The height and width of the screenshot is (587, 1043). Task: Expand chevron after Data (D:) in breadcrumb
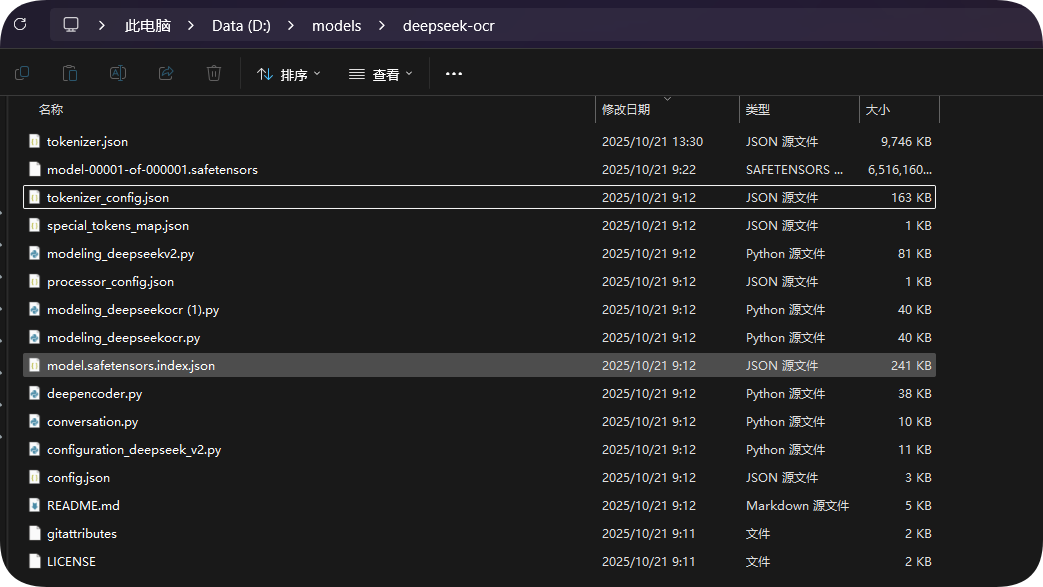[291, 26]
